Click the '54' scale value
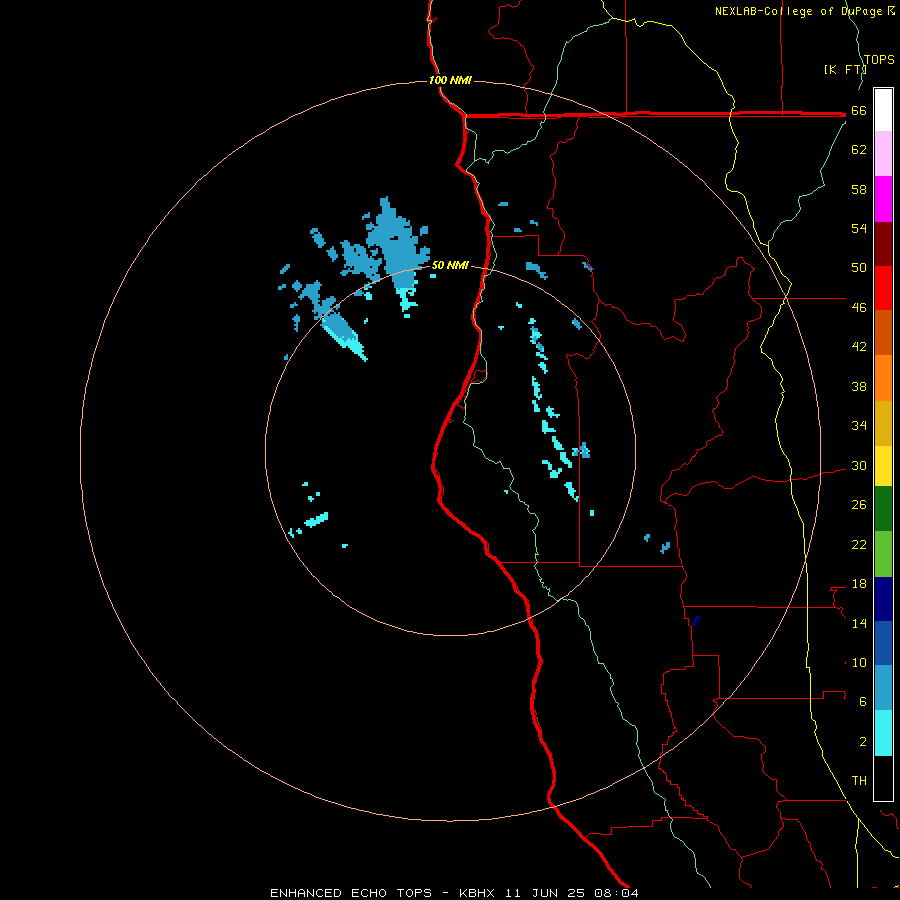The image size is (900, 900). [x=859, y=228]
